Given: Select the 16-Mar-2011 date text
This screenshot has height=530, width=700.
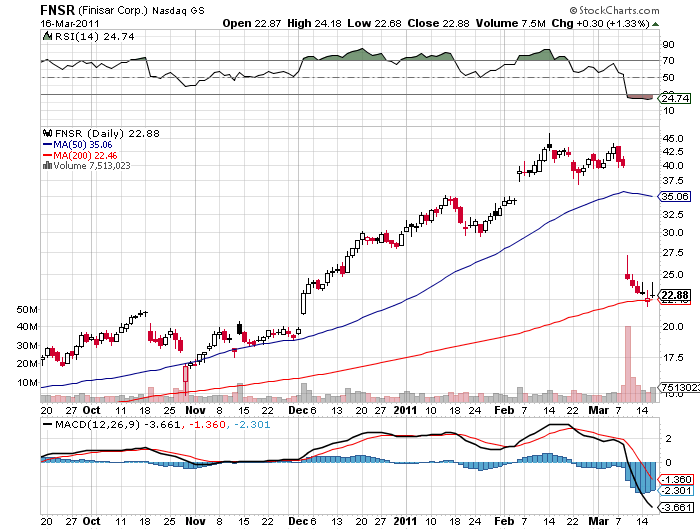Looking at the screenshot, I should pyautogui.click(x=70, y=23).
